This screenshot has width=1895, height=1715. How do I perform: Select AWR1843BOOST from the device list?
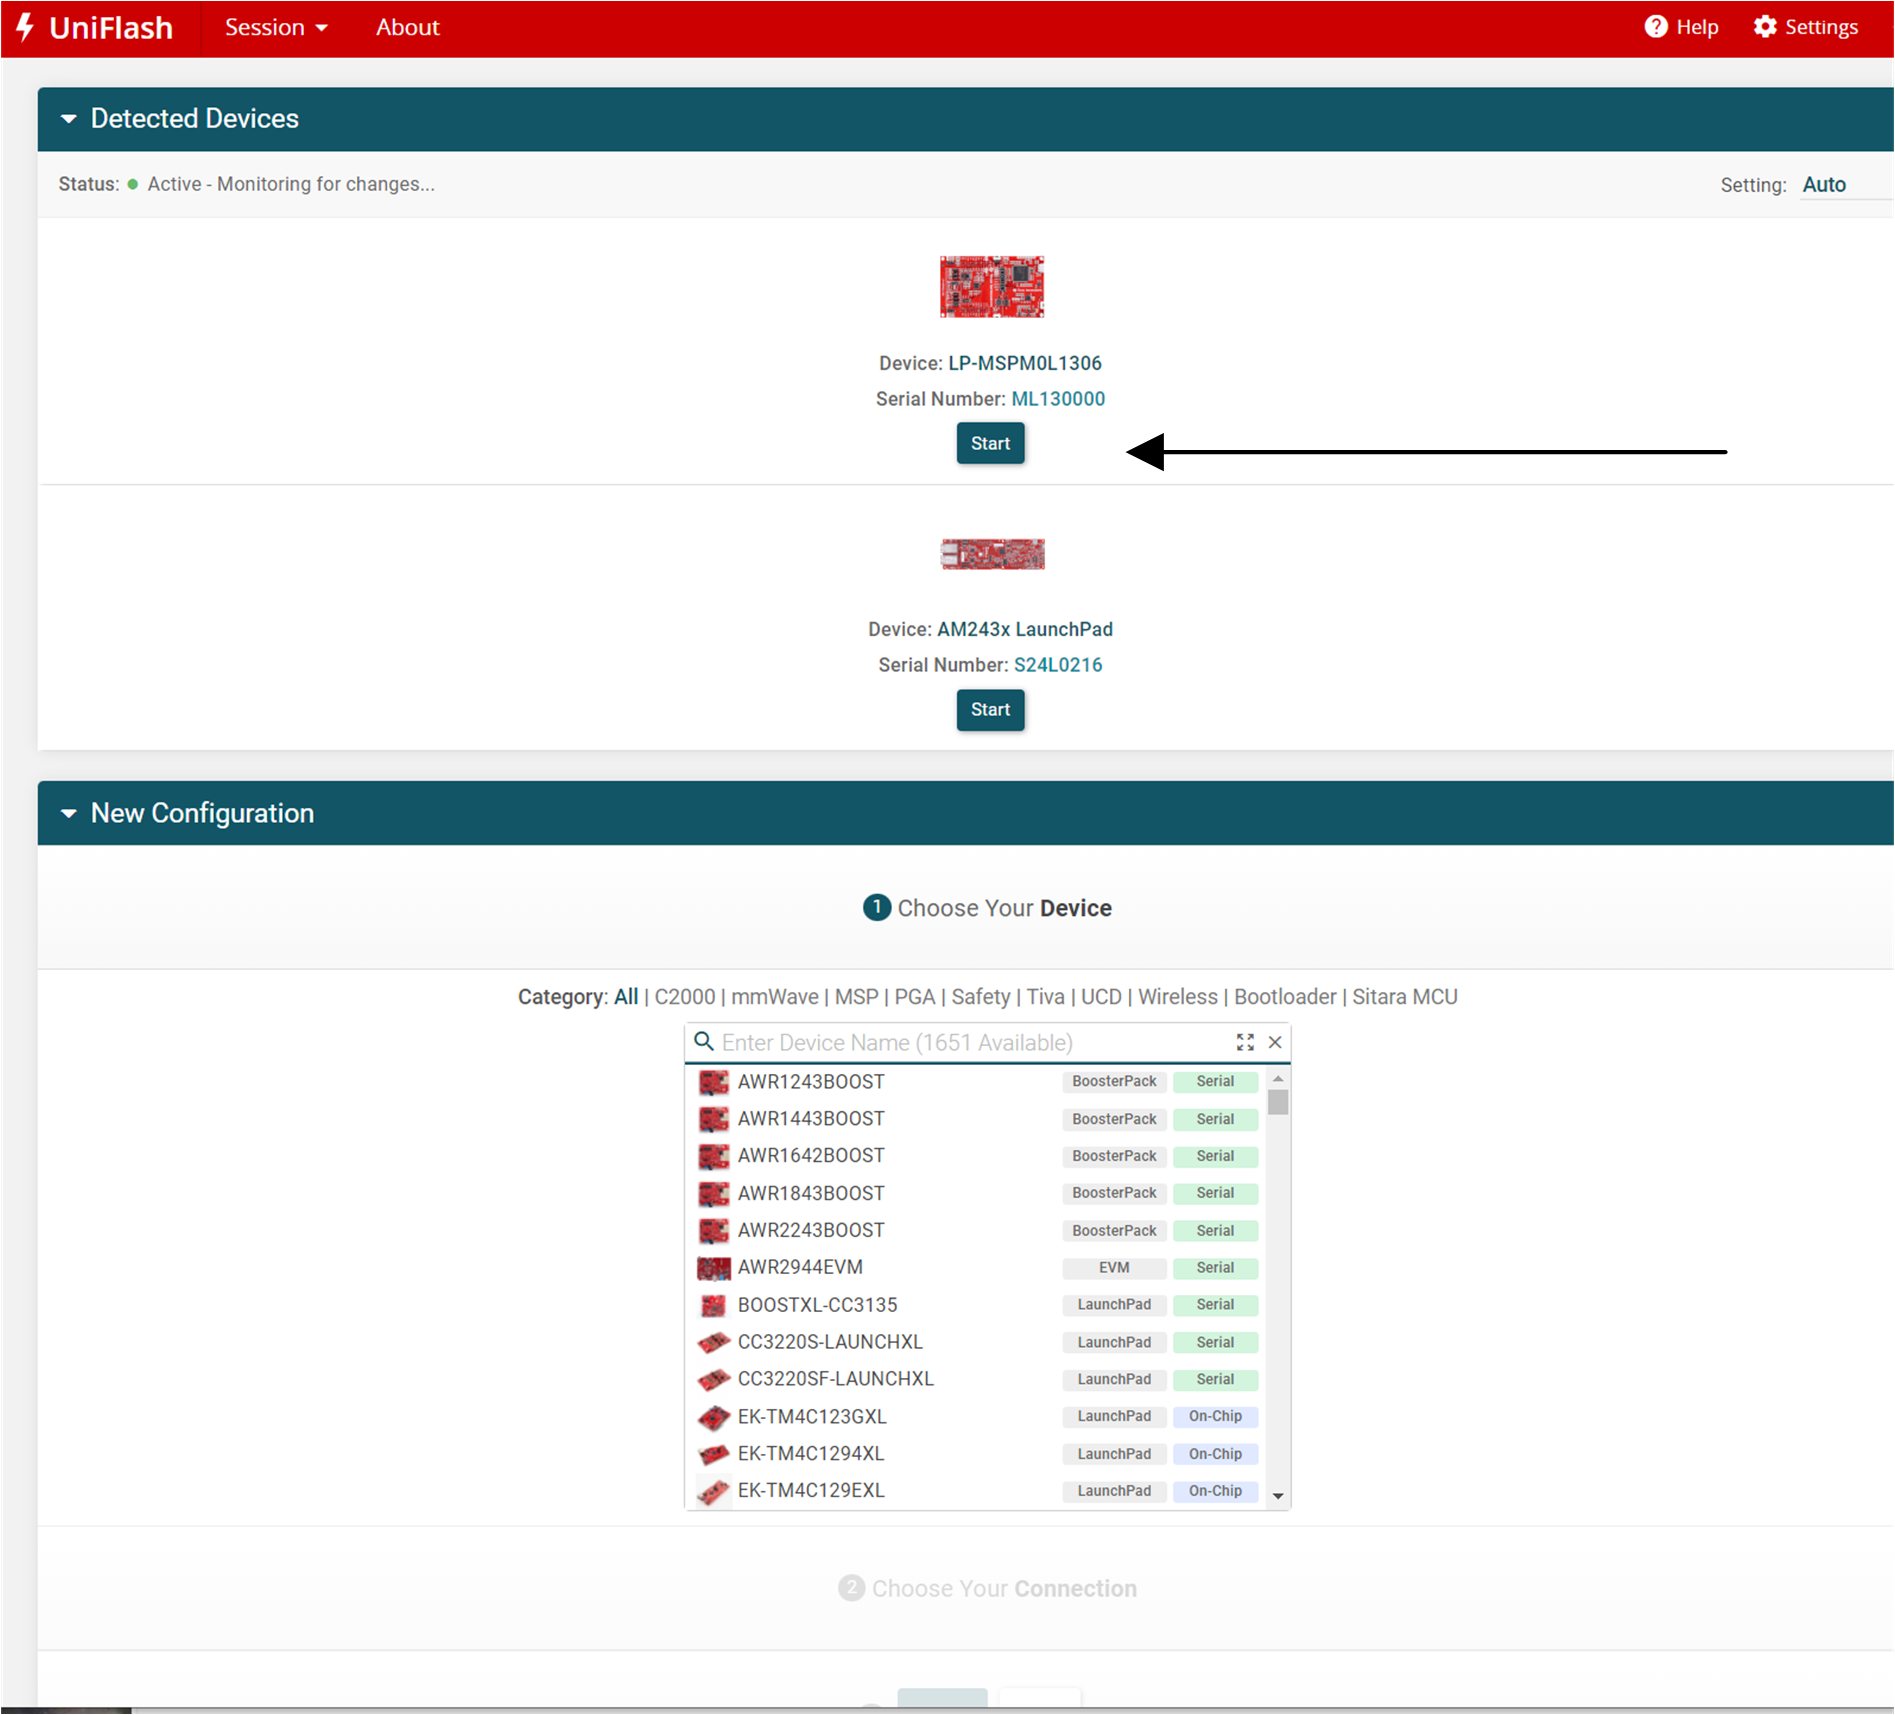[x=976, y=1193]
